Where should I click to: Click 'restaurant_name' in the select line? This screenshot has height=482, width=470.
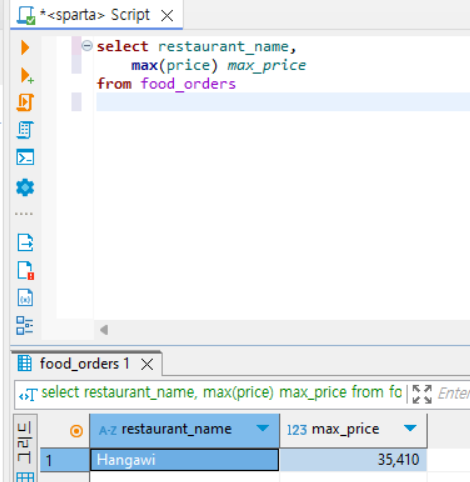[223, 47]
